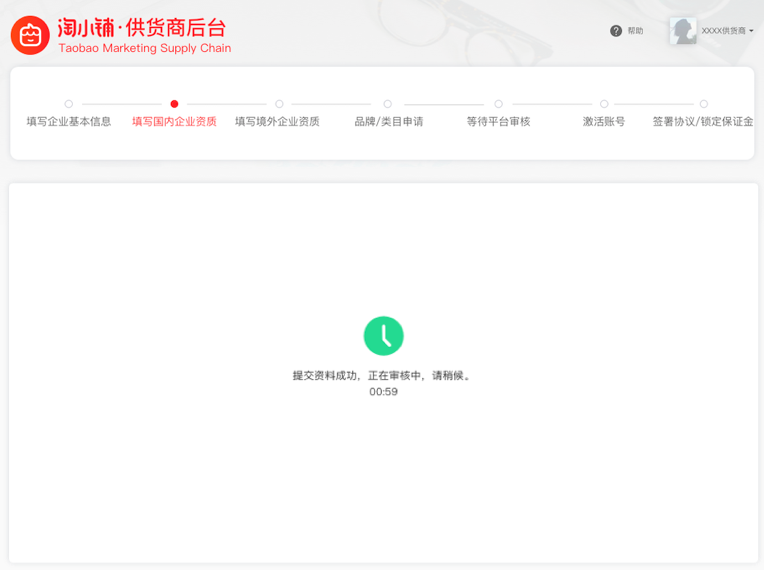Click the 淘小铺·供货商后台 title text
764x570 pixels.
click(142, 27)
